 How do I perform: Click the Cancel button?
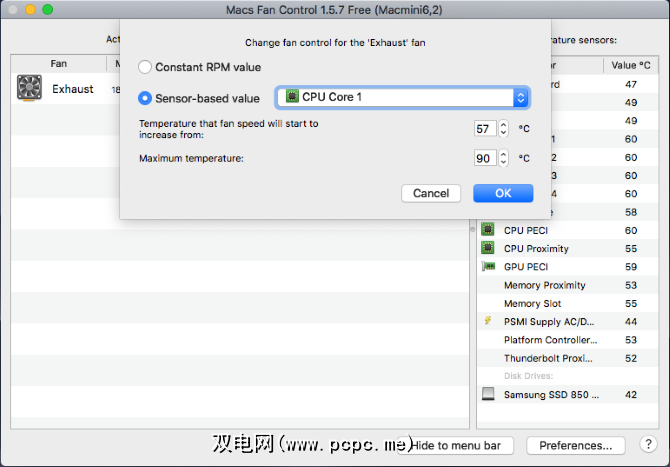[431, 193]
